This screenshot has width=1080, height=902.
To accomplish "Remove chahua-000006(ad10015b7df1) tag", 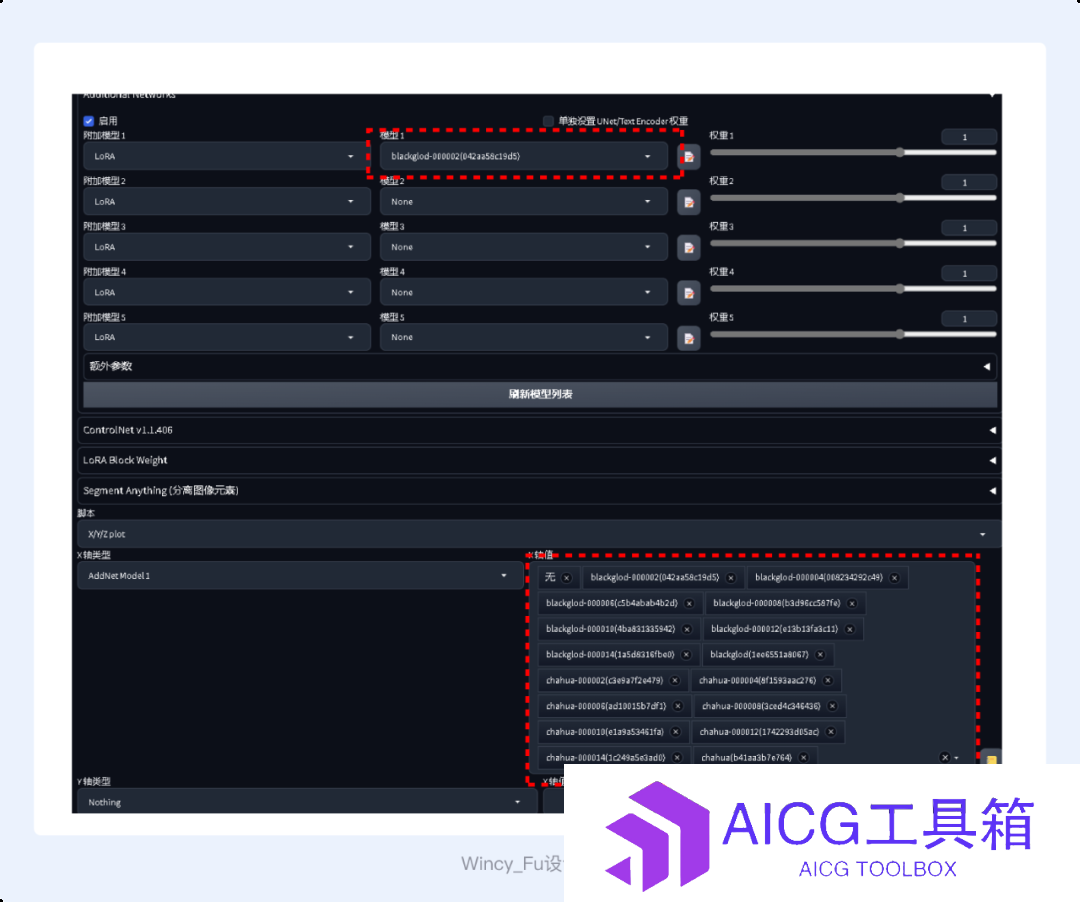I will pyautogui.click(x=678, y=706).
